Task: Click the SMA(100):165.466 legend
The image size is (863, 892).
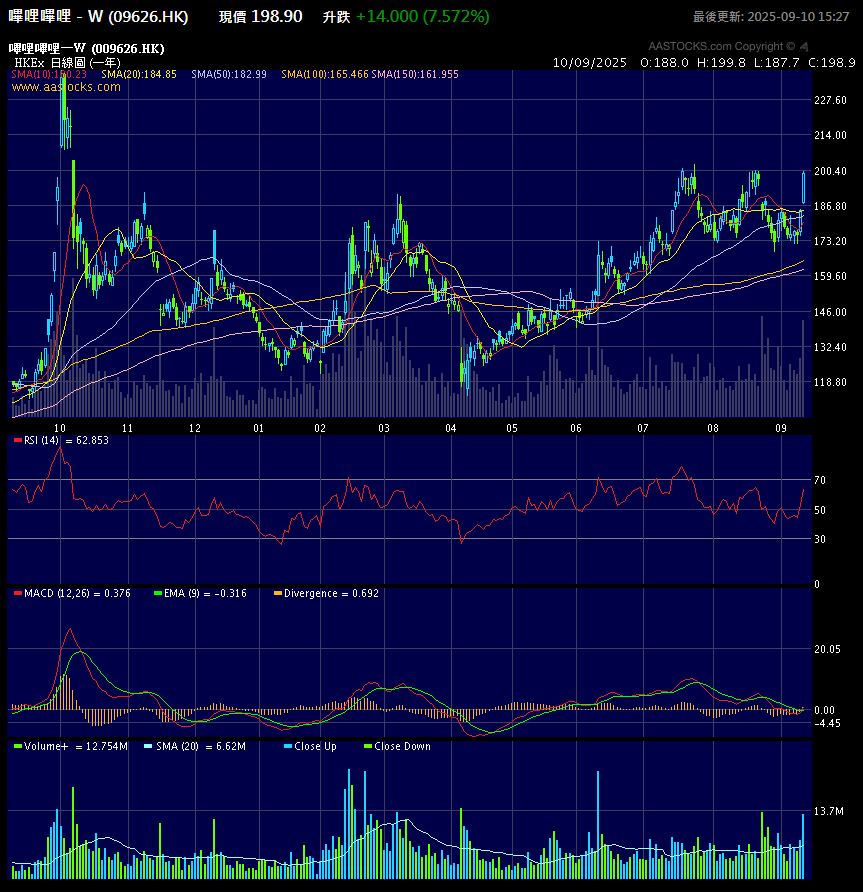Action: [x=325, y=75]
